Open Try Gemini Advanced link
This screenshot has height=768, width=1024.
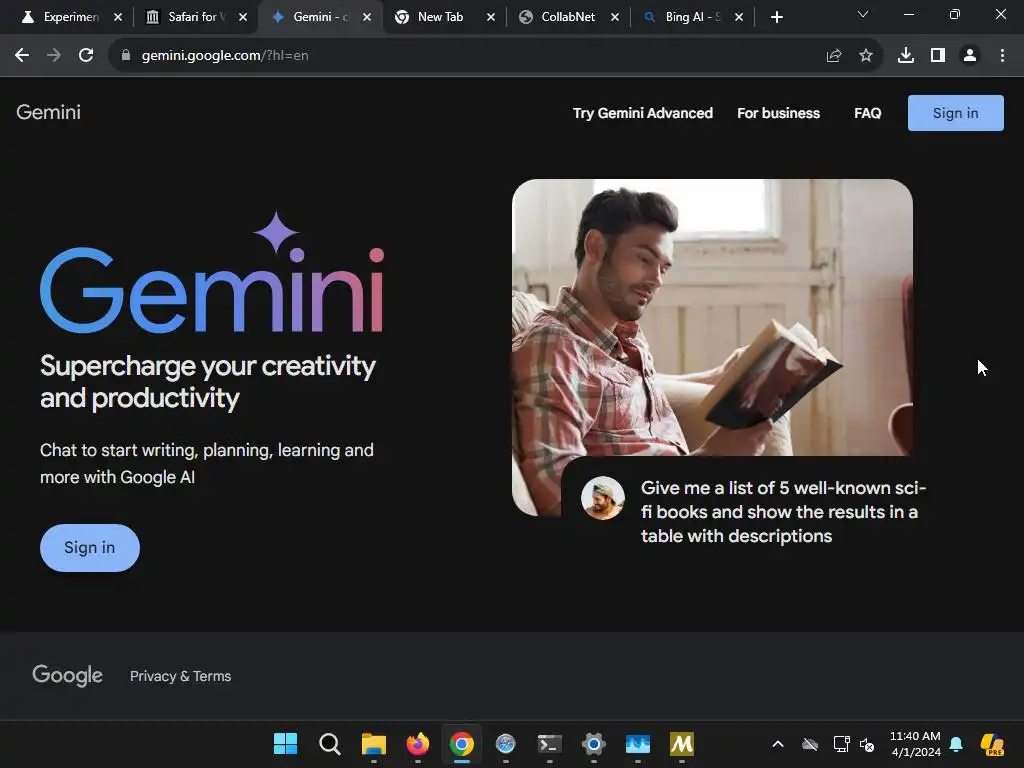point(643,113)
